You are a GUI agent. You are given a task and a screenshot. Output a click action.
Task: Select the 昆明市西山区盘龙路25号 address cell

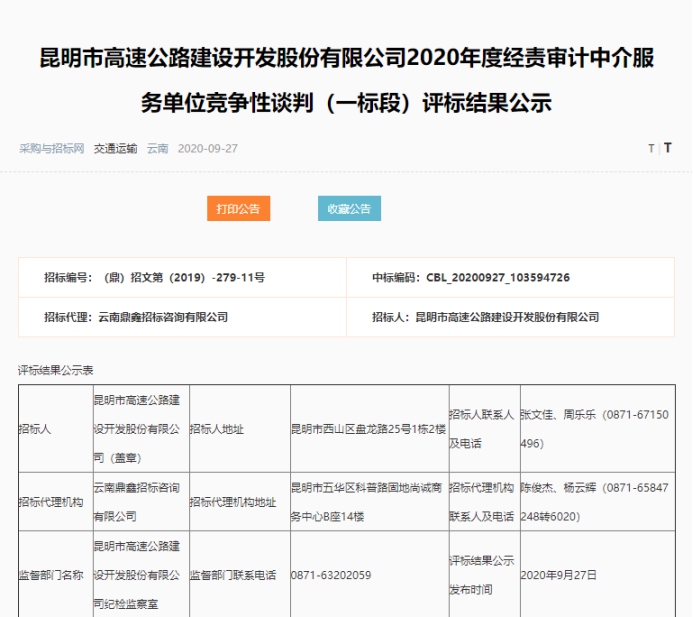(367, 429)
